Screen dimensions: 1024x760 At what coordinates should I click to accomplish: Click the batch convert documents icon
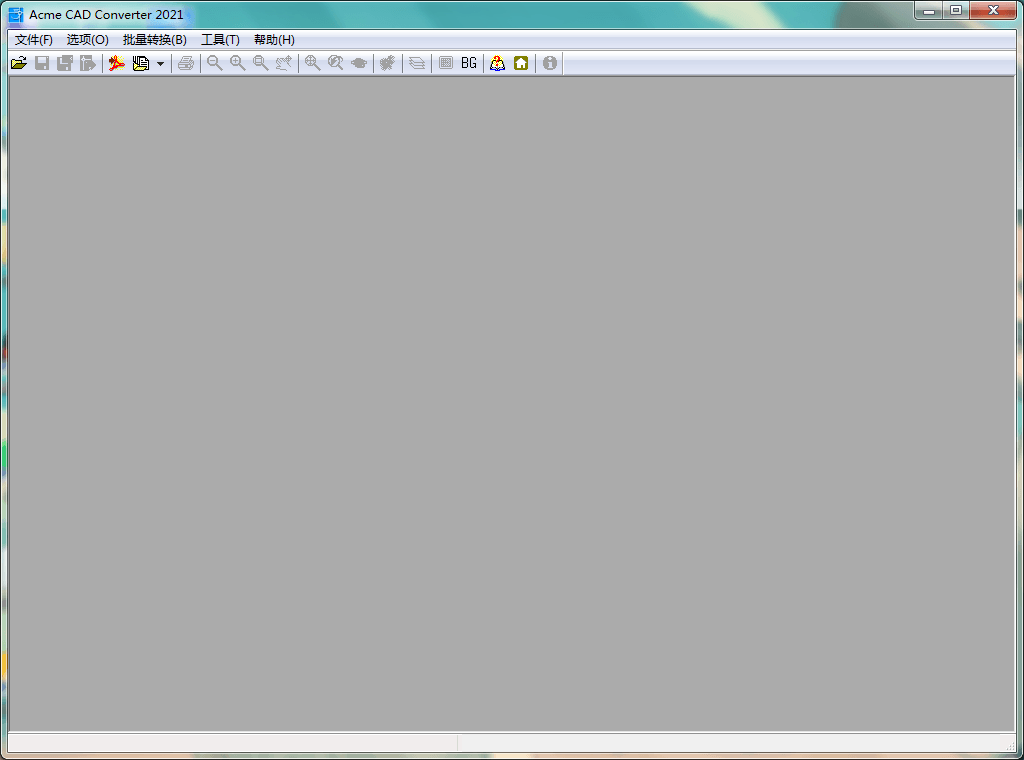(141, 63)
